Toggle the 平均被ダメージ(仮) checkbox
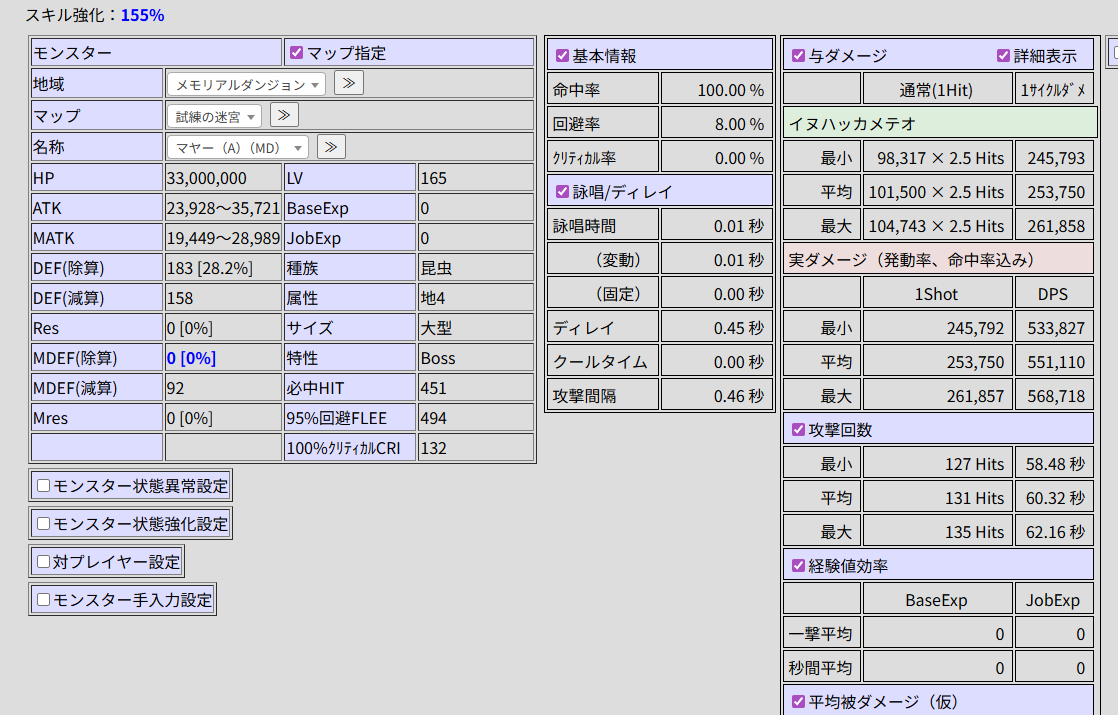1118x715 pixels. pyautogui.click(x=798, y=701)
